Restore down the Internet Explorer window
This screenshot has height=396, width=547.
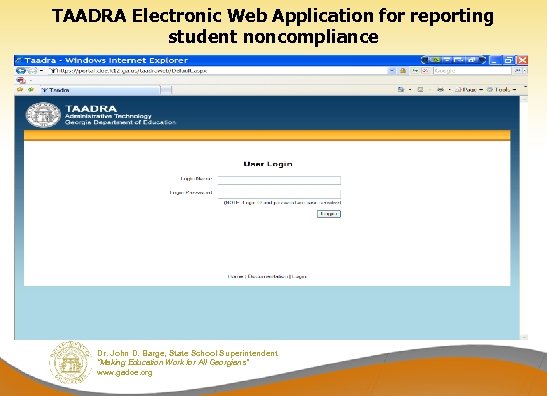[x=508, y=60]
